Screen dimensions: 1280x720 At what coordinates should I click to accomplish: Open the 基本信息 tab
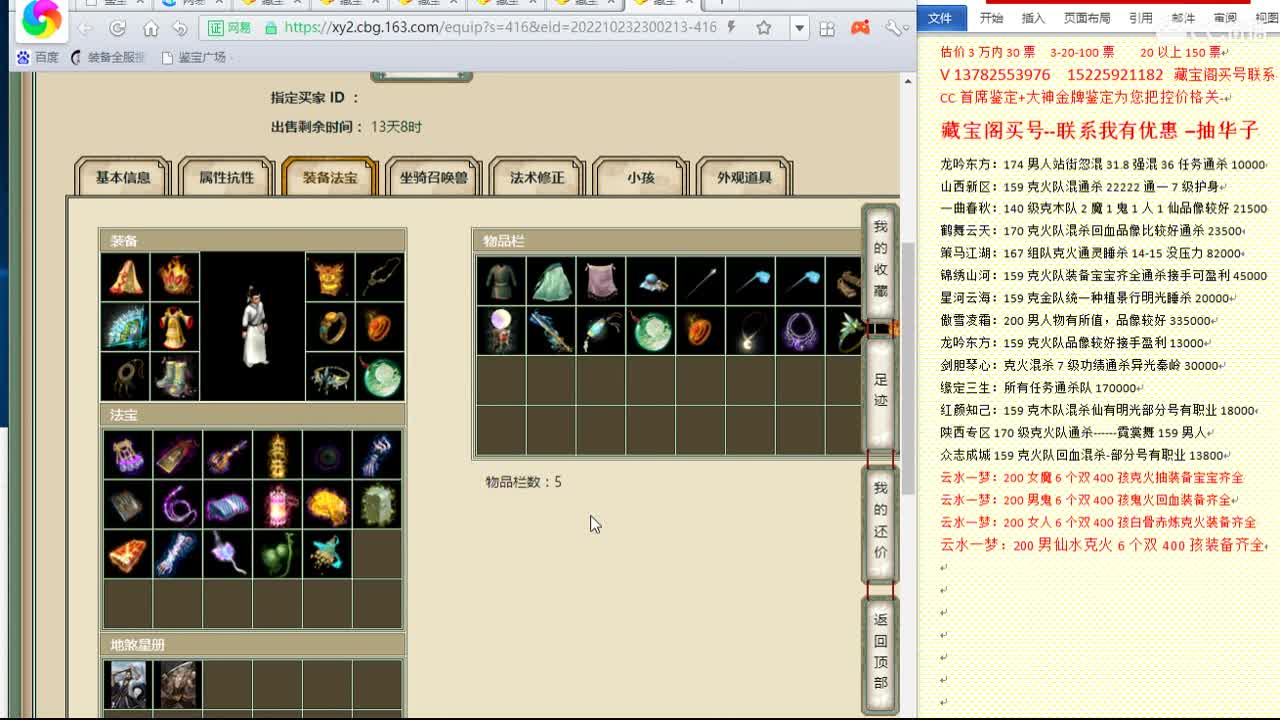123,178
